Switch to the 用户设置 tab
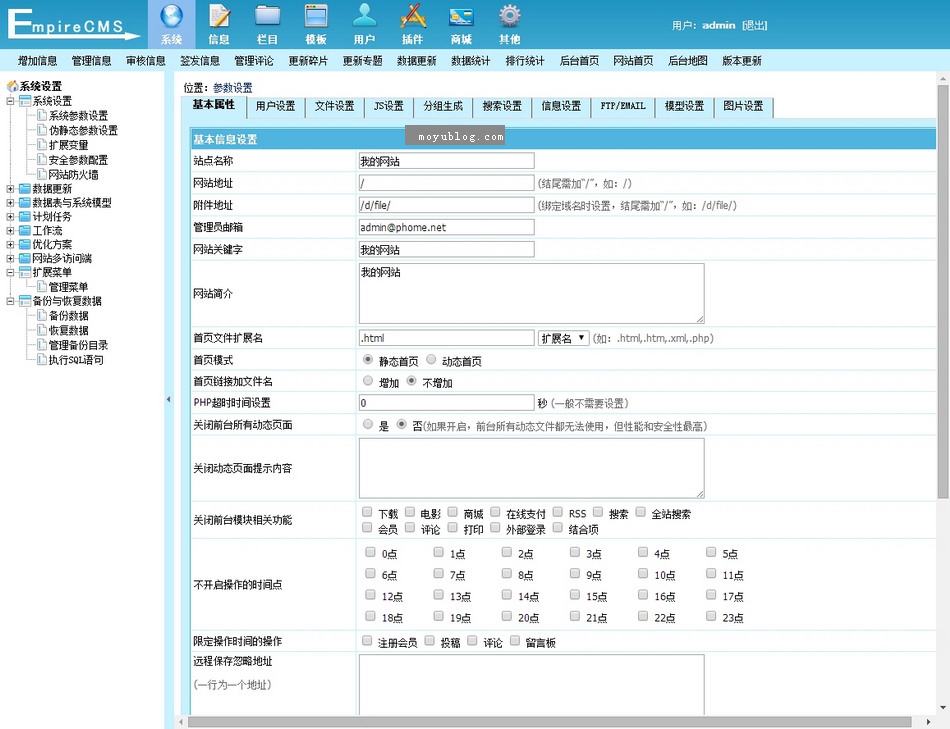This screenshot has width=950, height=729. click(x=276, y=106)
